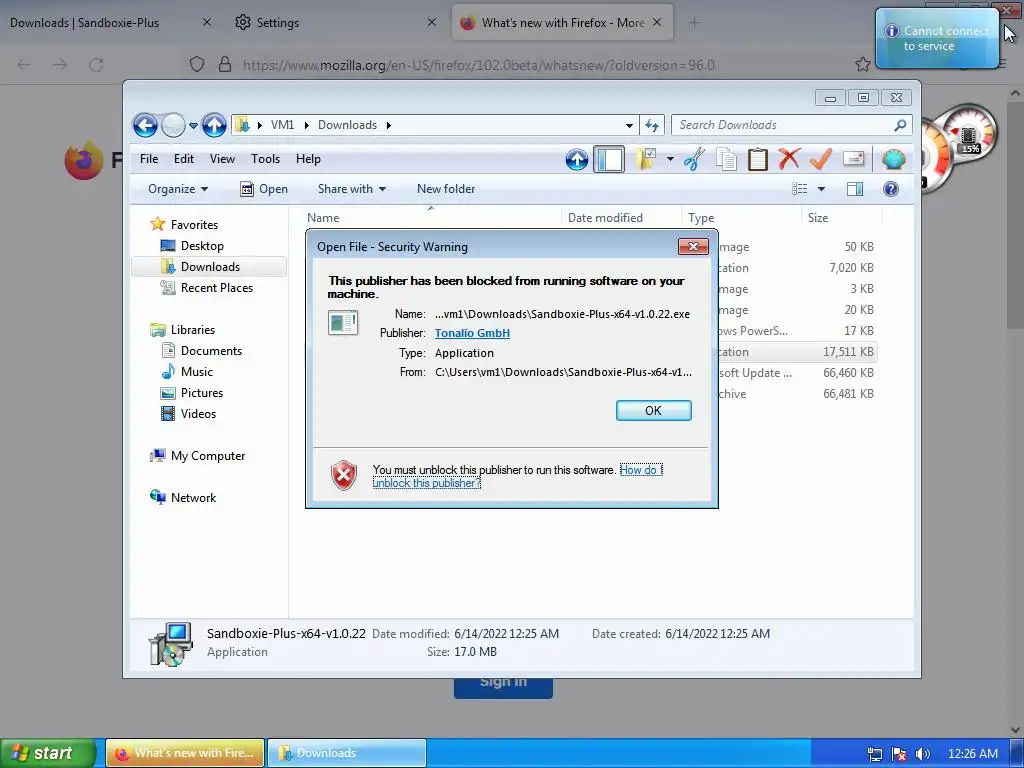Paste using the clipboard icon

[758, 159]
